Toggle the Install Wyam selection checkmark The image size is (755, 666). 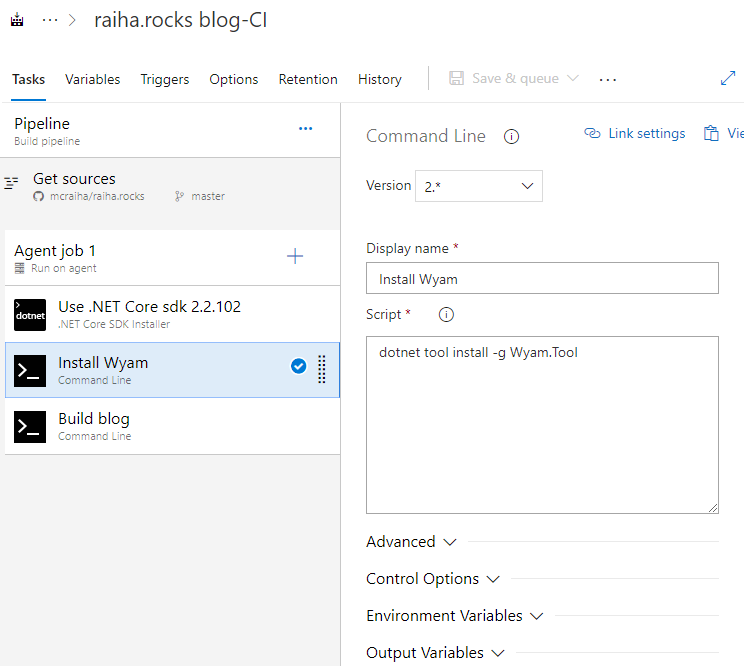299,366
